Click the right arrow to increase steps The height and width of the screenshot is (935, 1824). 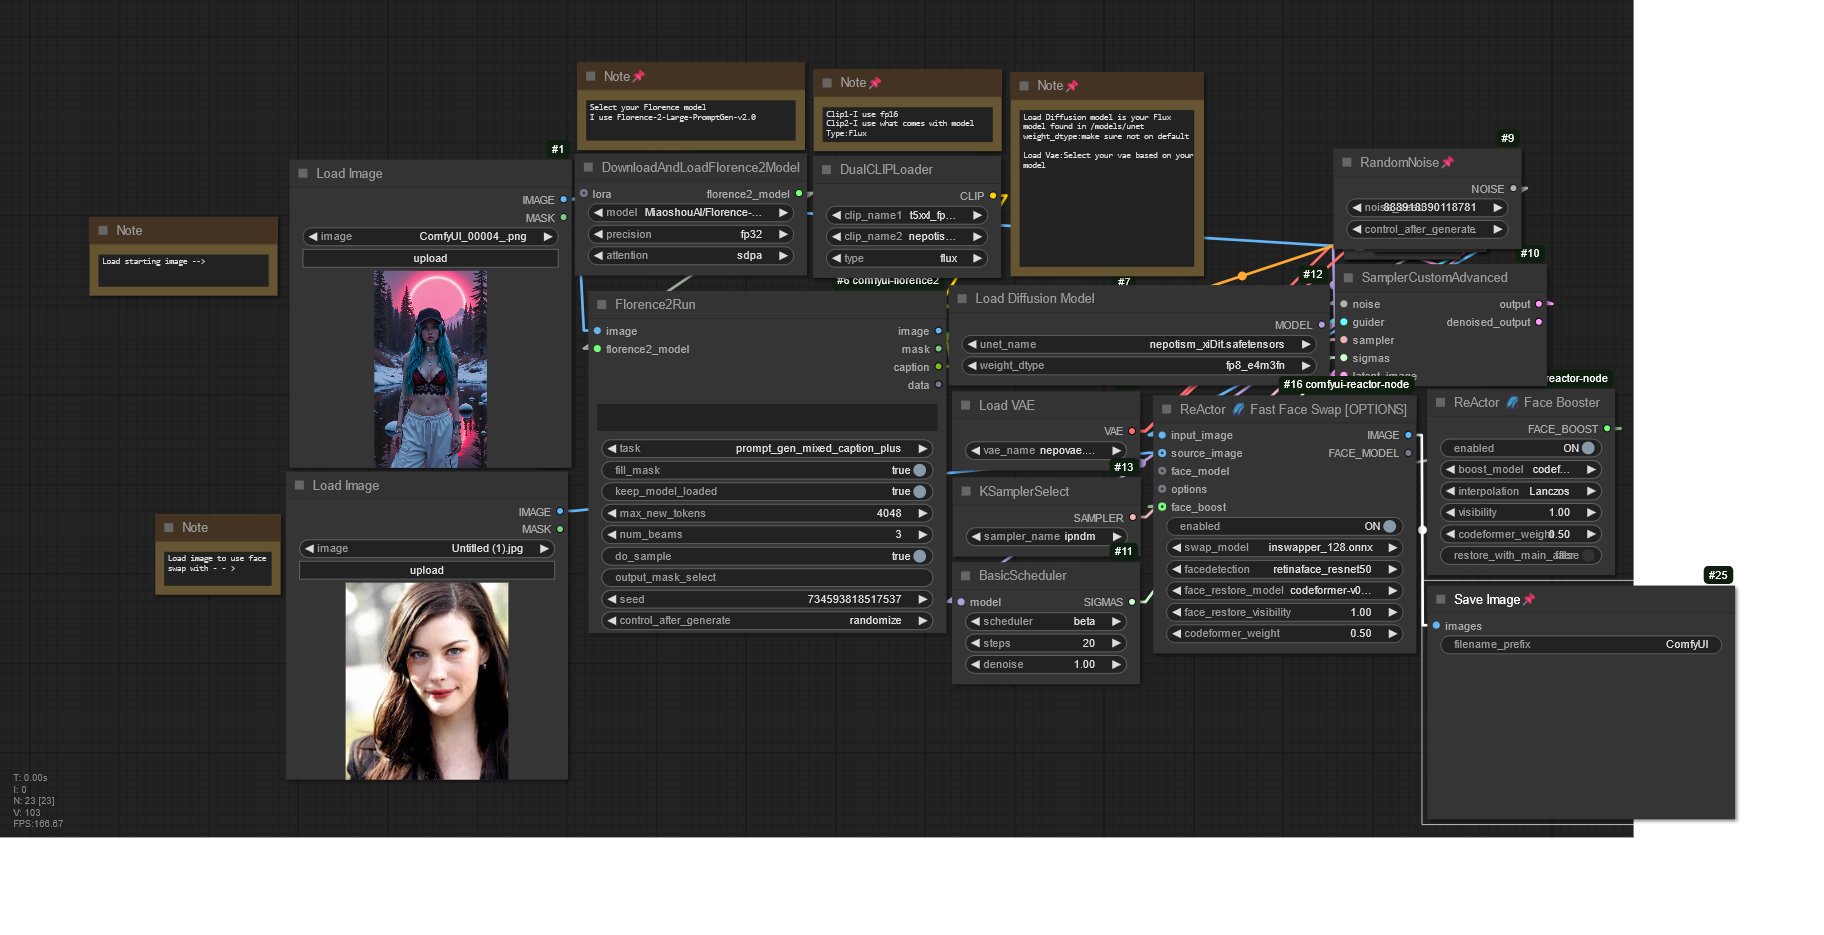(1116, 644)
